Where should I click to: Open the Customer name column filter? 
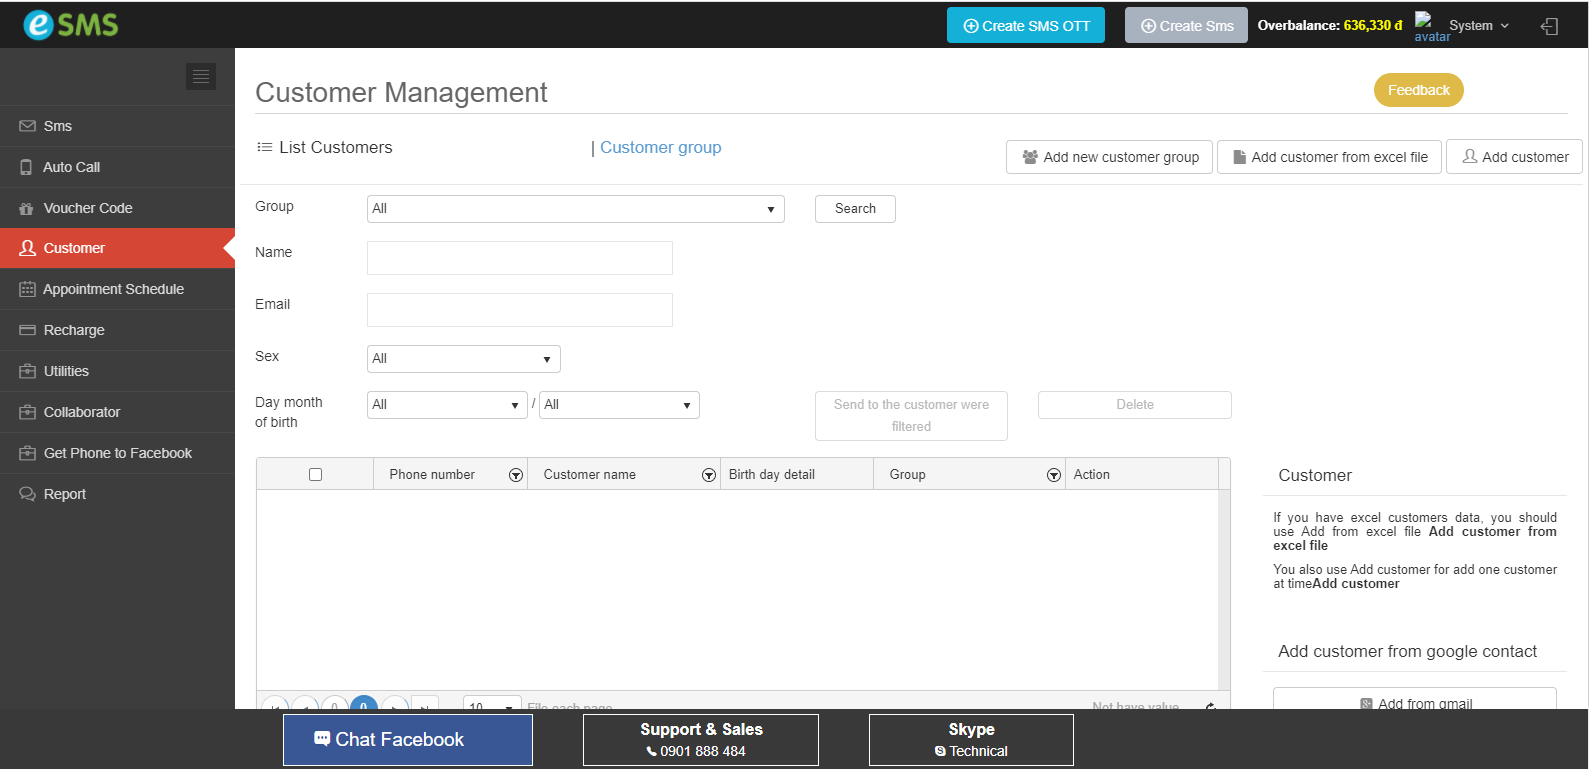click(x=709, y=475)
